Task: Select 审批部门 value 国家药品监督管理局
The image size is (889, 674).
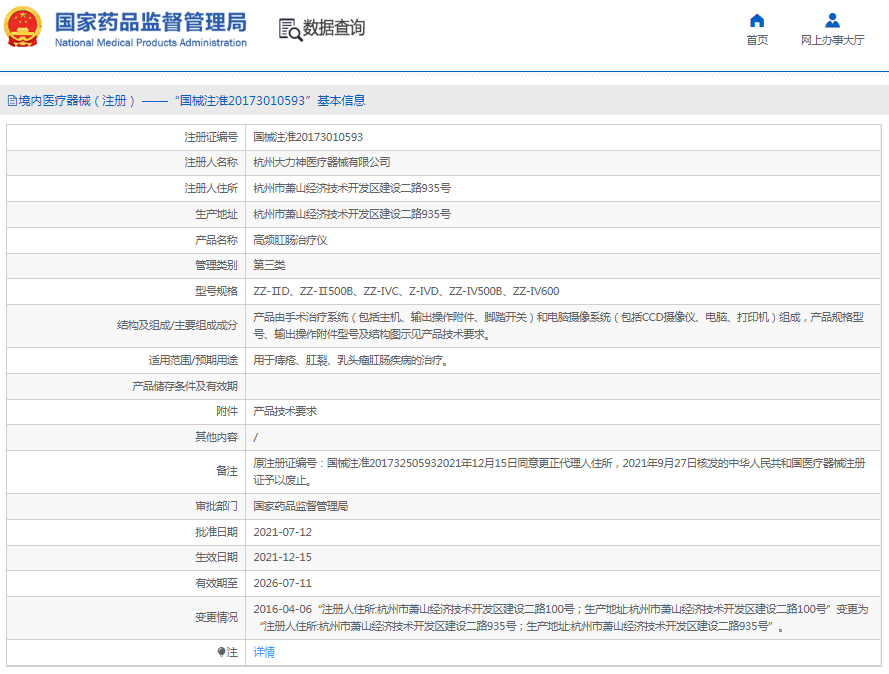Action: (x=300, y=506)
